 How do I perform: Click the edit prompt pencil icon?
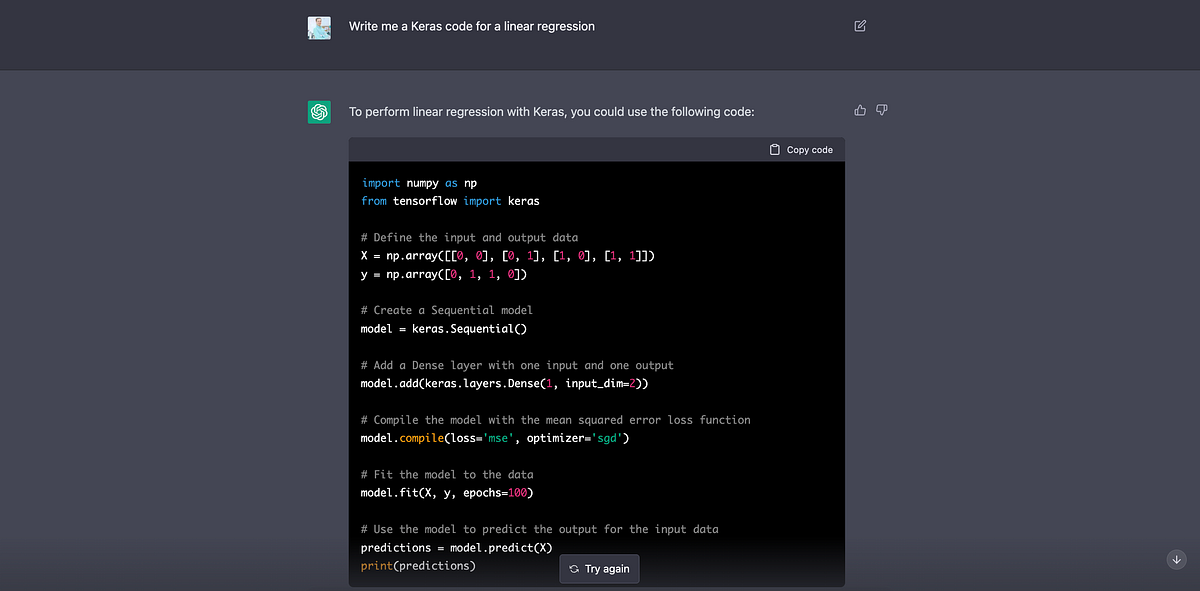pyautogui.click(x=859, y=26)
